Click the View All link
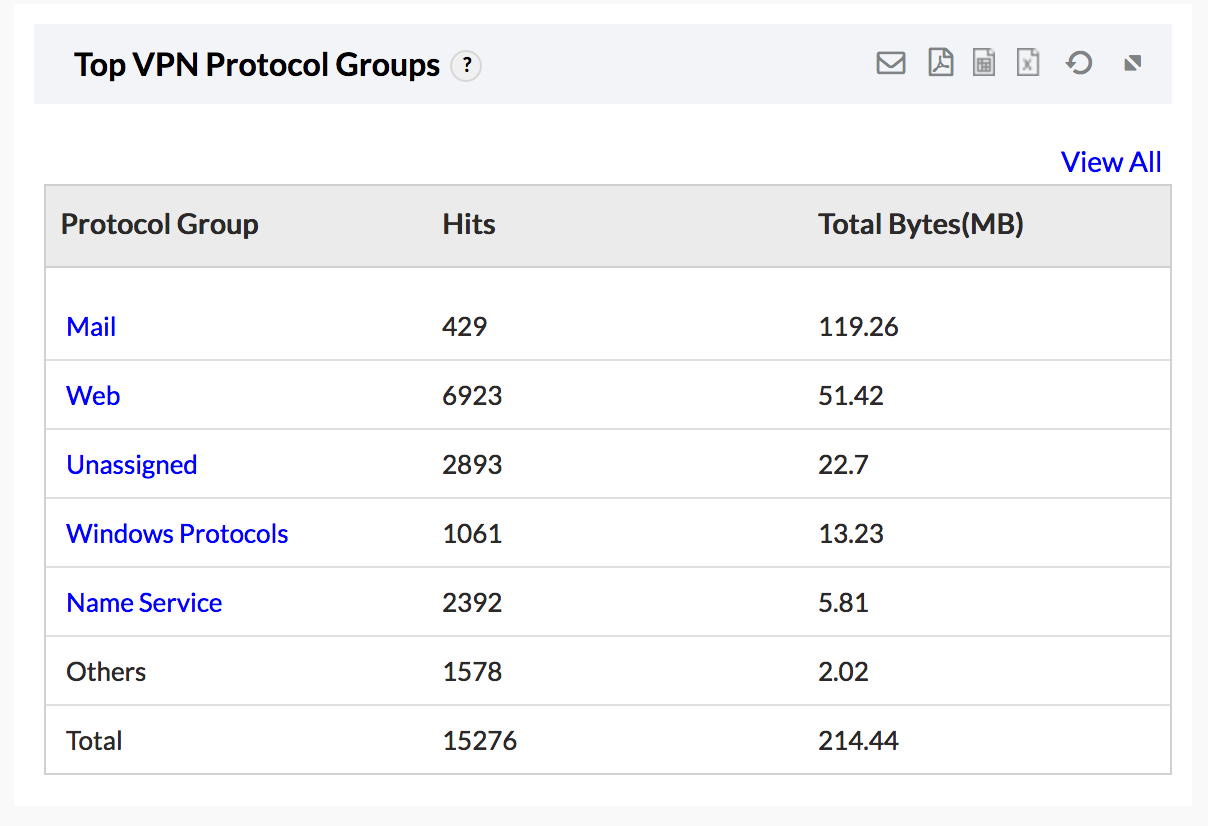 click(1111, 162)
